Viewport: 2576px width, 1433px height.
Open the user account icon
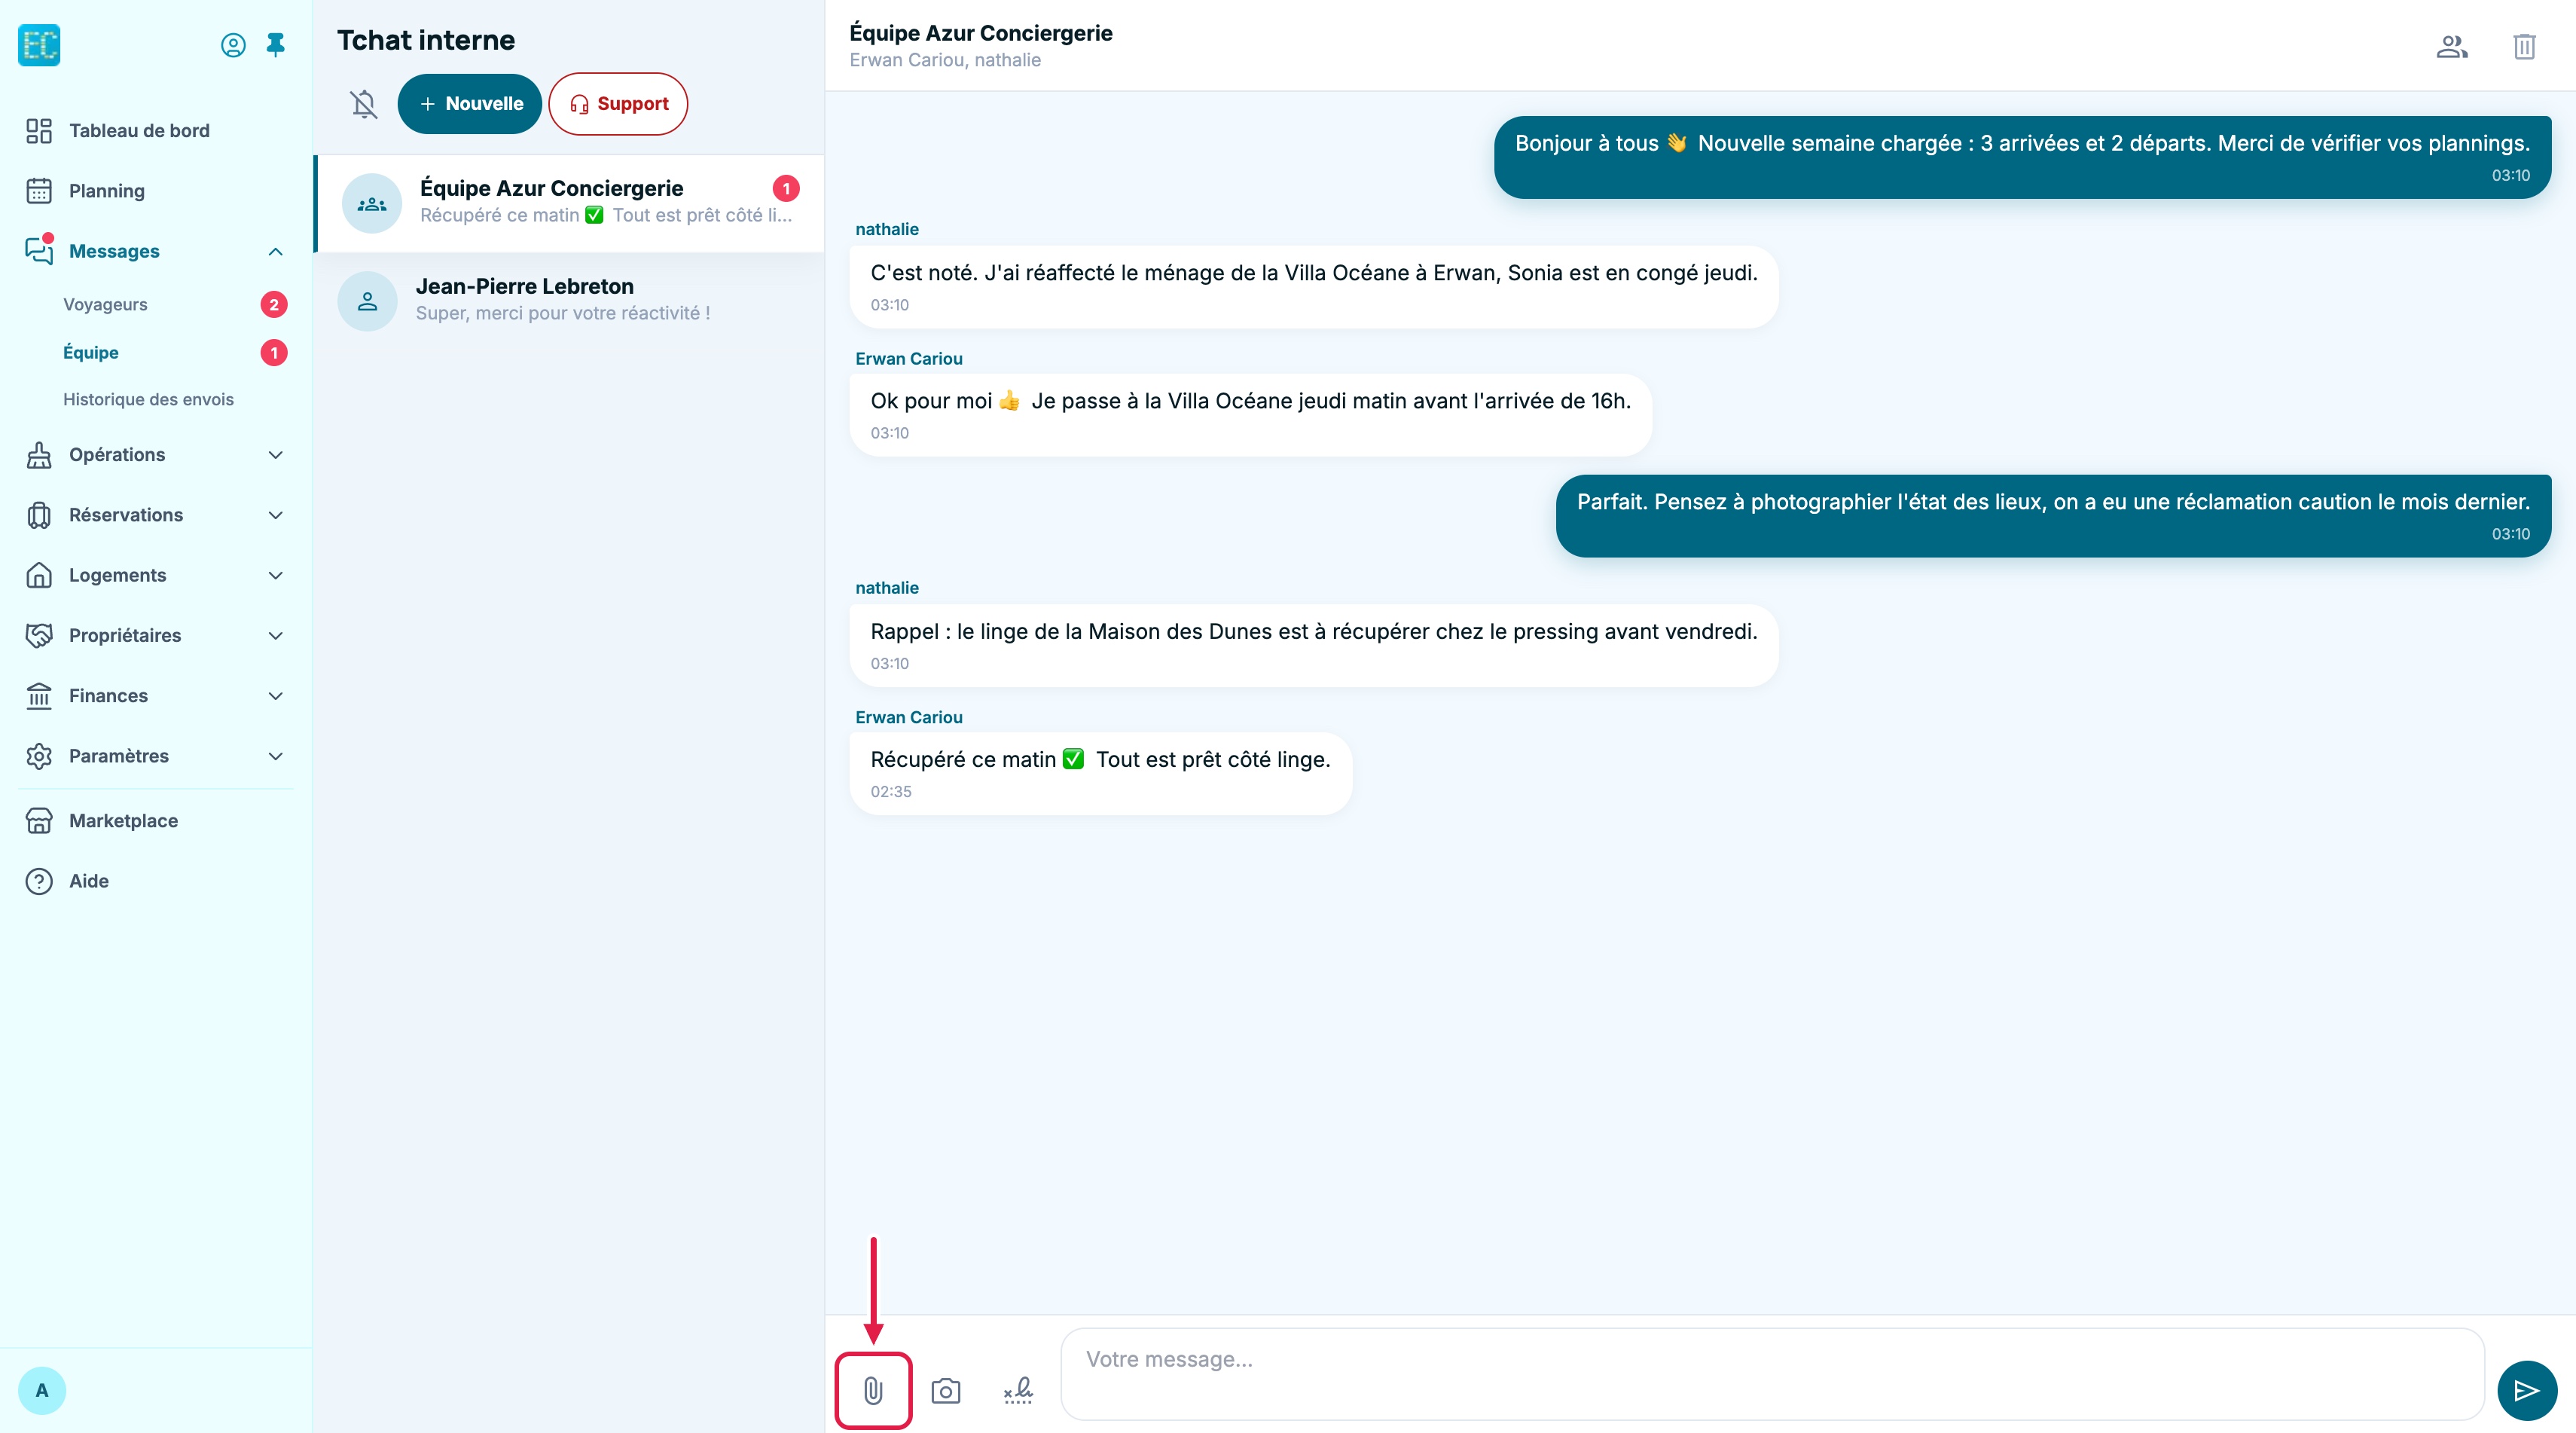[233, 45]
